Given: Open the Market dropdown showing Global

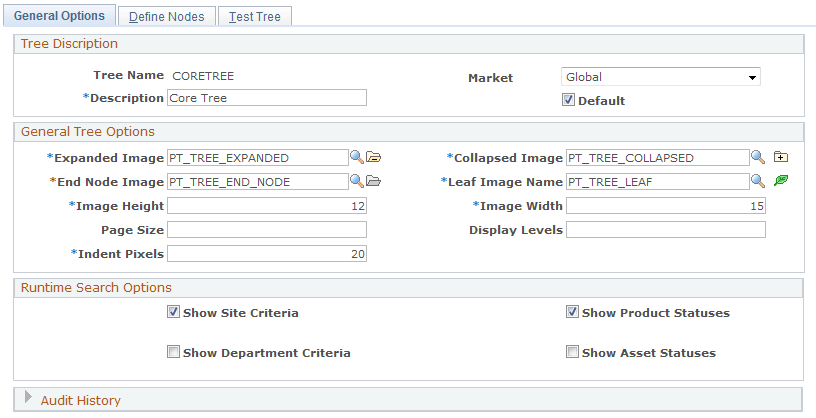Looking at the screenshot, I should (x=661, y=77).
